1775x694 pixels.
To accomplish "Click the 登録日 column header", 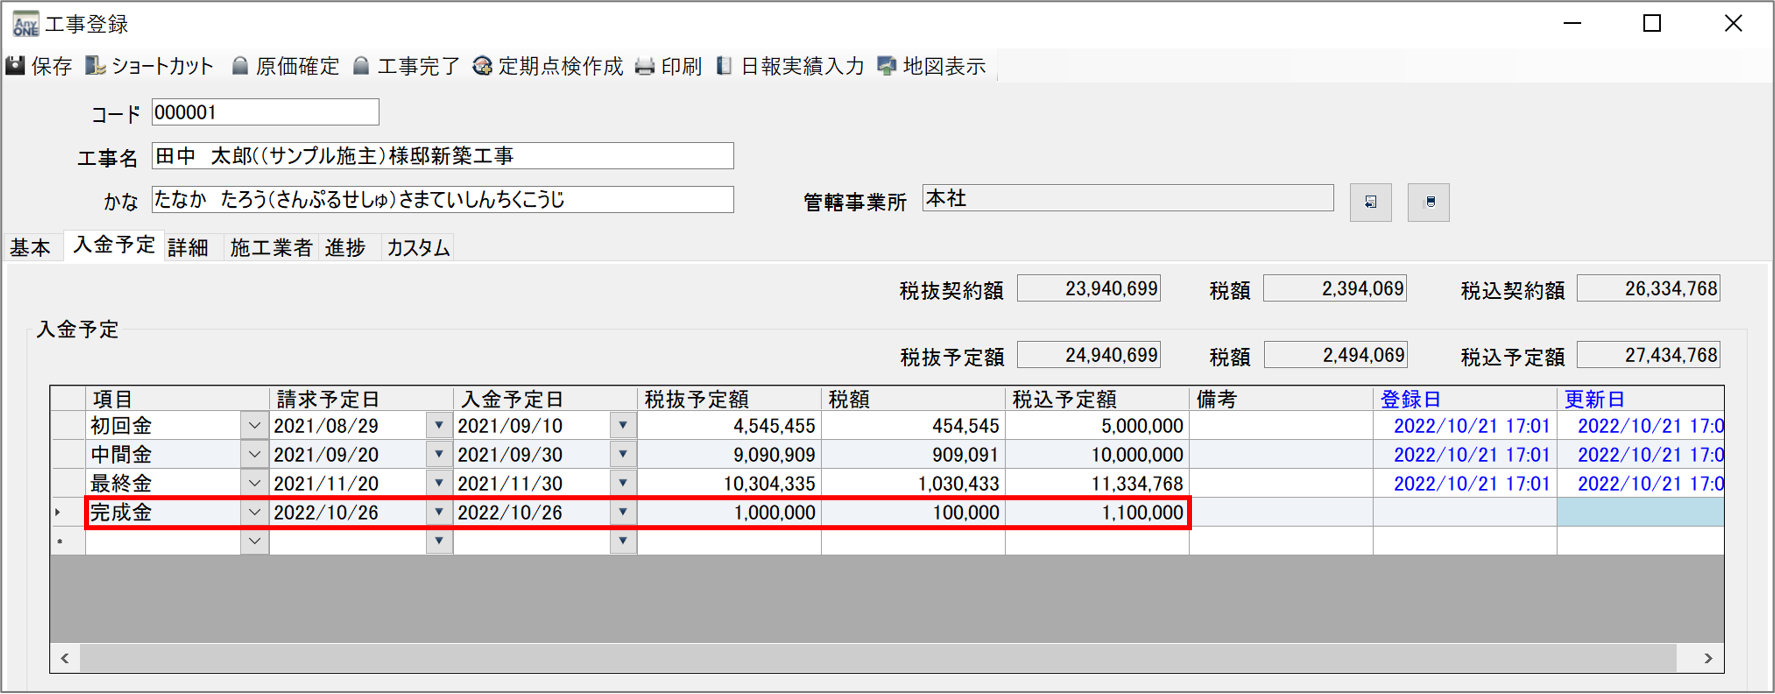I will (1410, 399).
